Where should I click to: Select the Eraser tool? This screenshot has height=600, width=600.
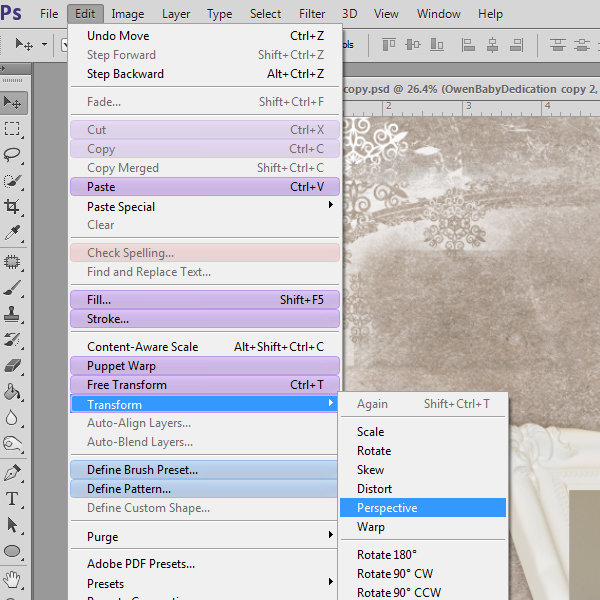click(x=12, y=366)
